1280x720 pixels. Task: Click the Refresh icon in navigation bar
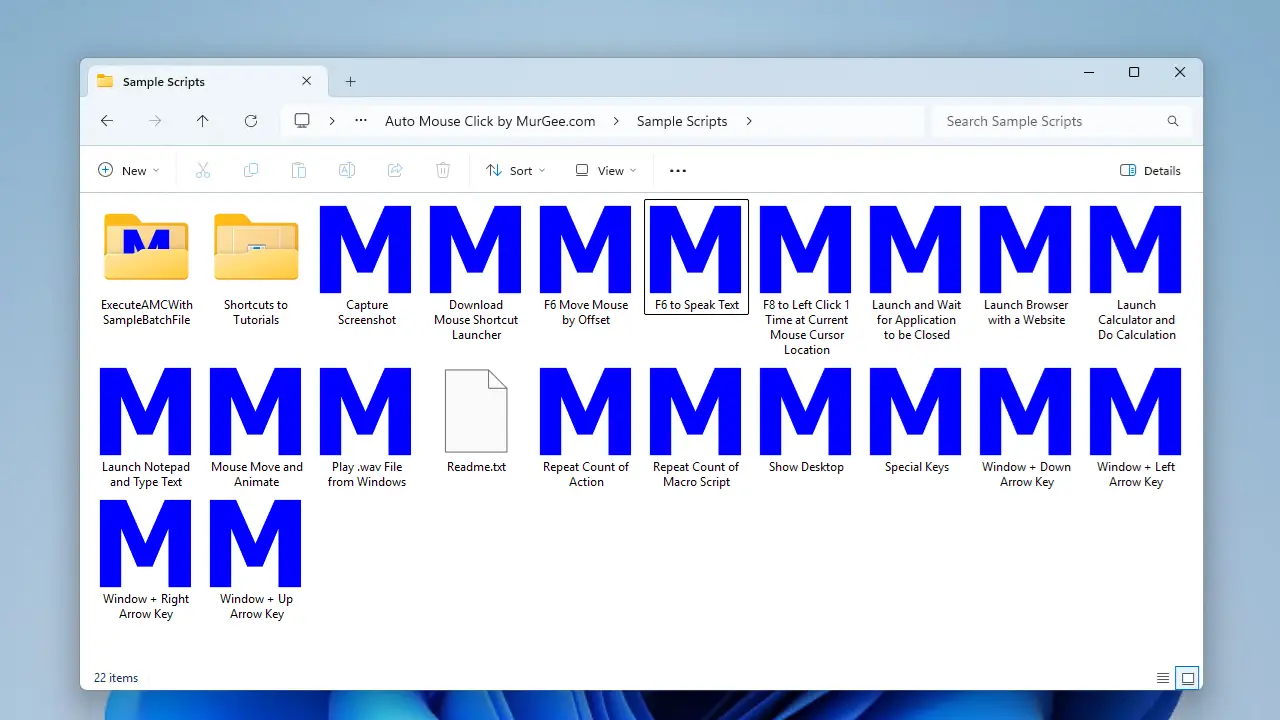(x=251, y=121)
